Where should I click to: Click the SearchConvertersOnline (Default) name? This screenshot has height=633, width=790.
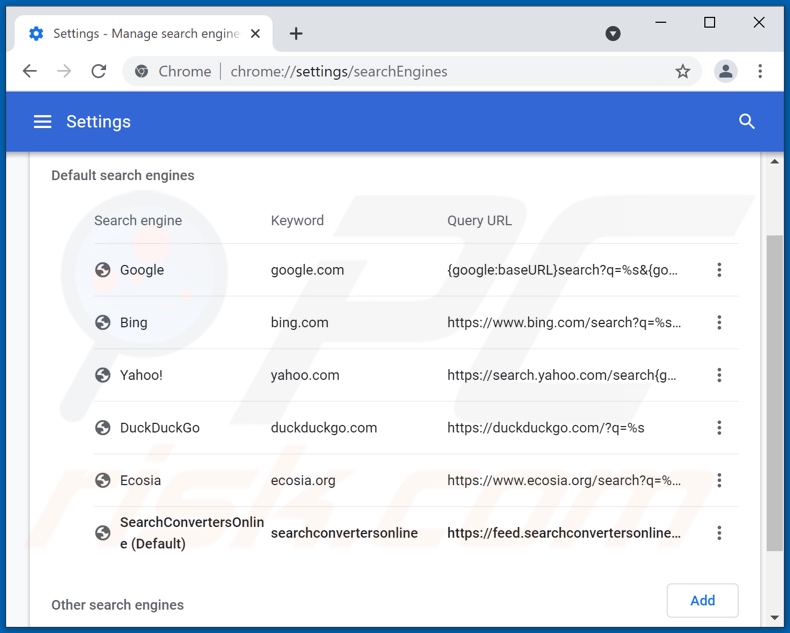click(192, 533)
